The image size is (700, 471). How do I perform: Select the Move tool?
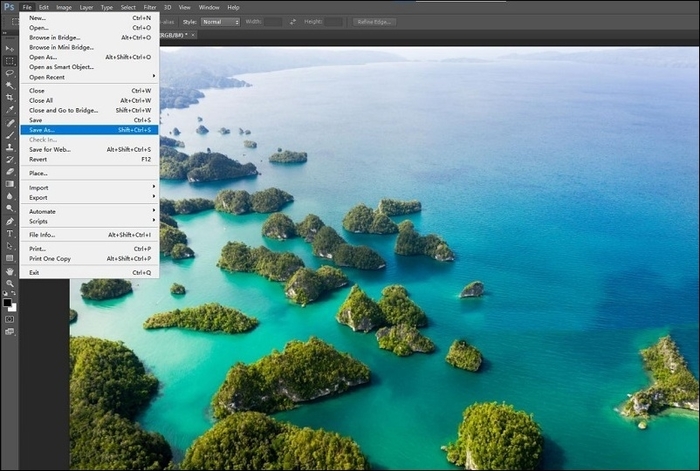[9, 48]
